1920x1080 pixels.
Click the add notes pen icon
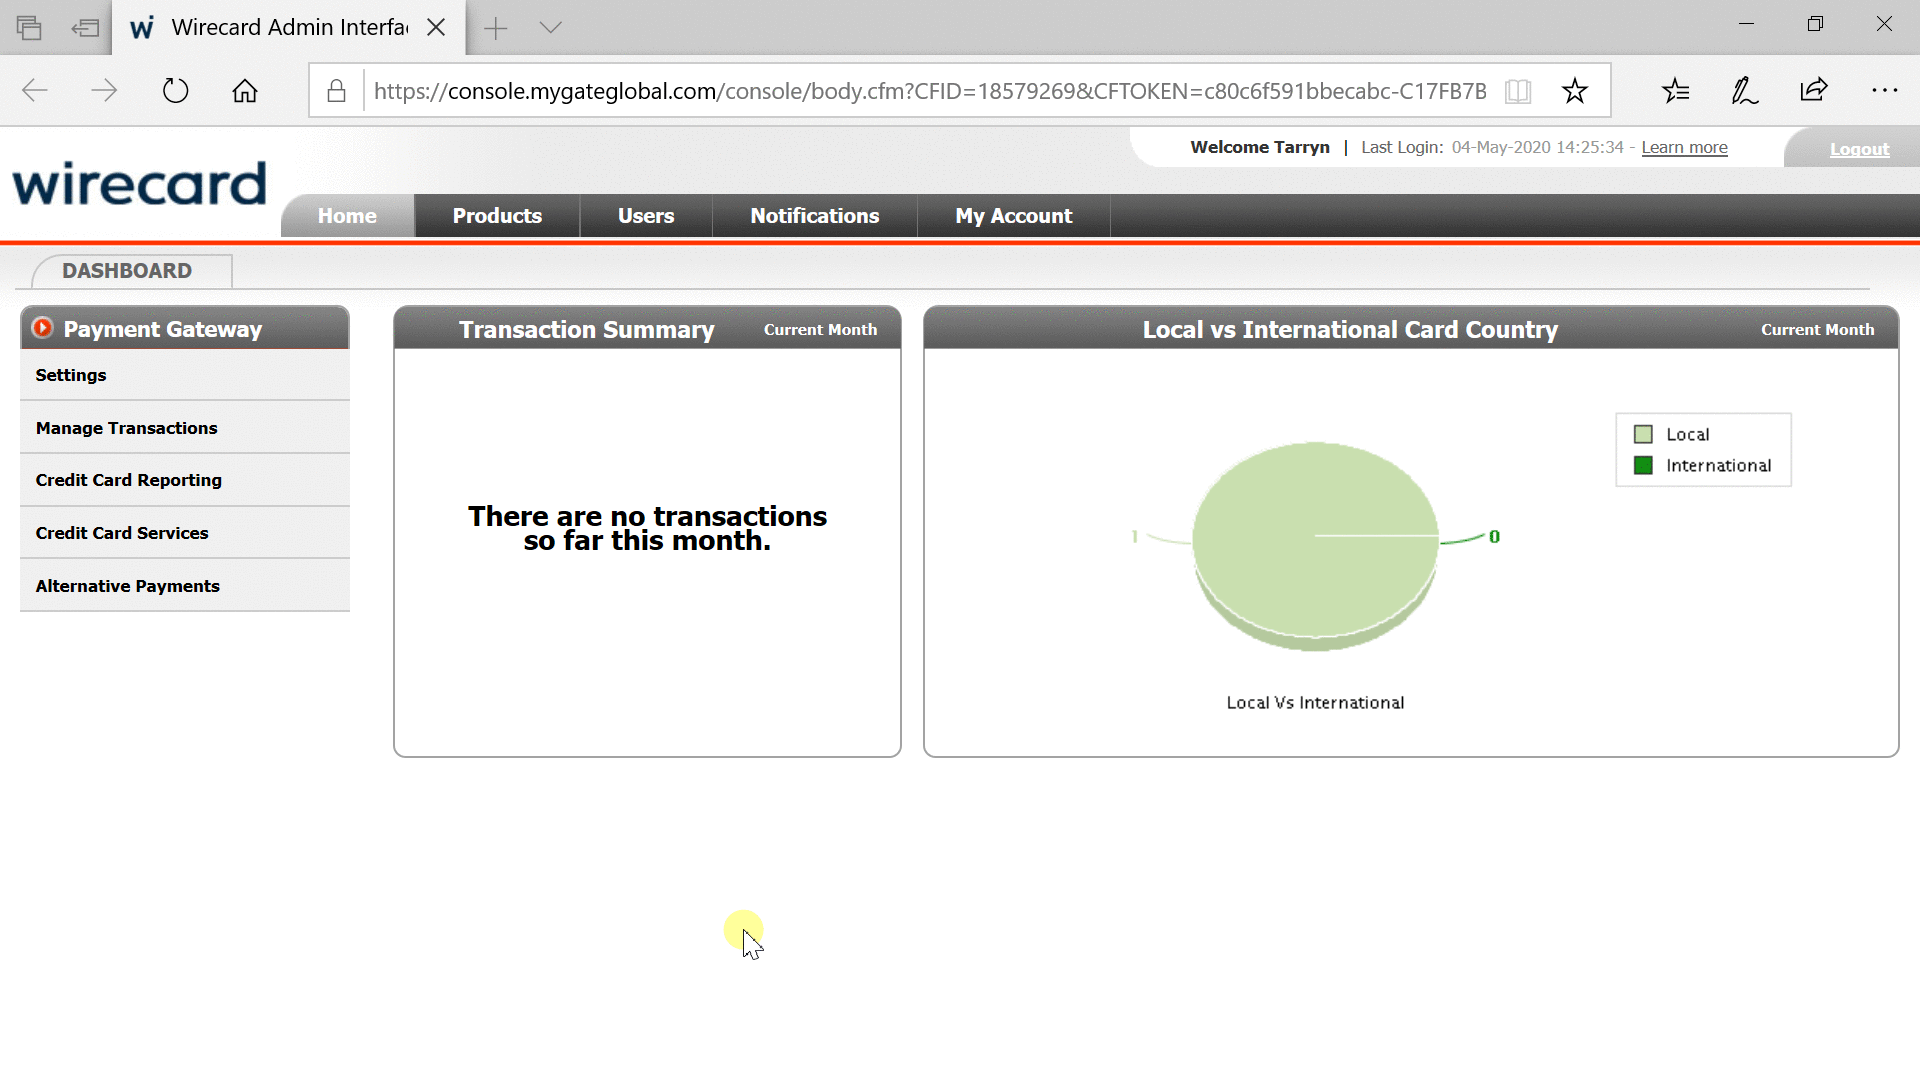[x=1745, y=91]
